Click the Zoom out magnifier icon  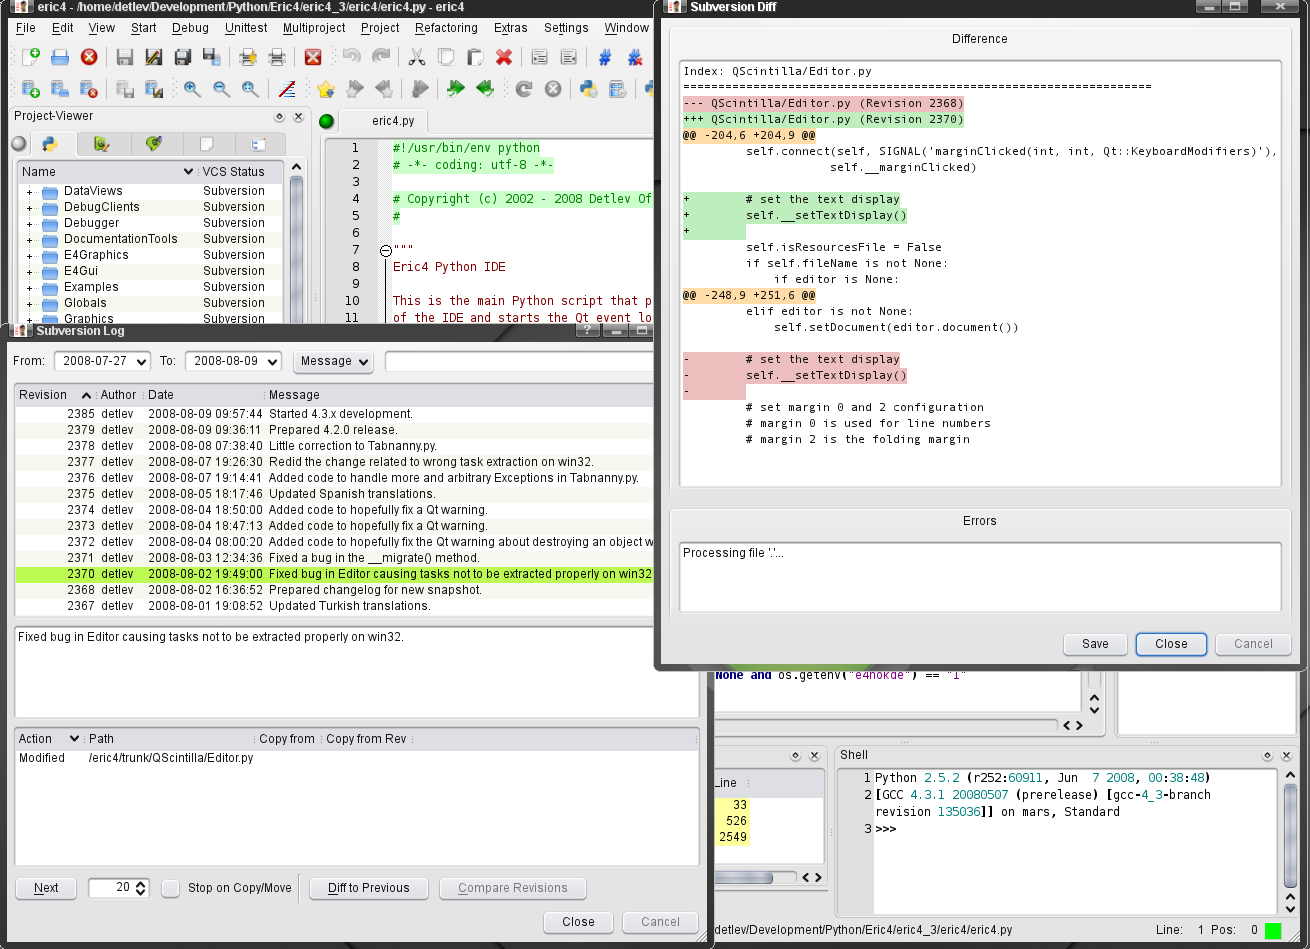click(221, 90)
